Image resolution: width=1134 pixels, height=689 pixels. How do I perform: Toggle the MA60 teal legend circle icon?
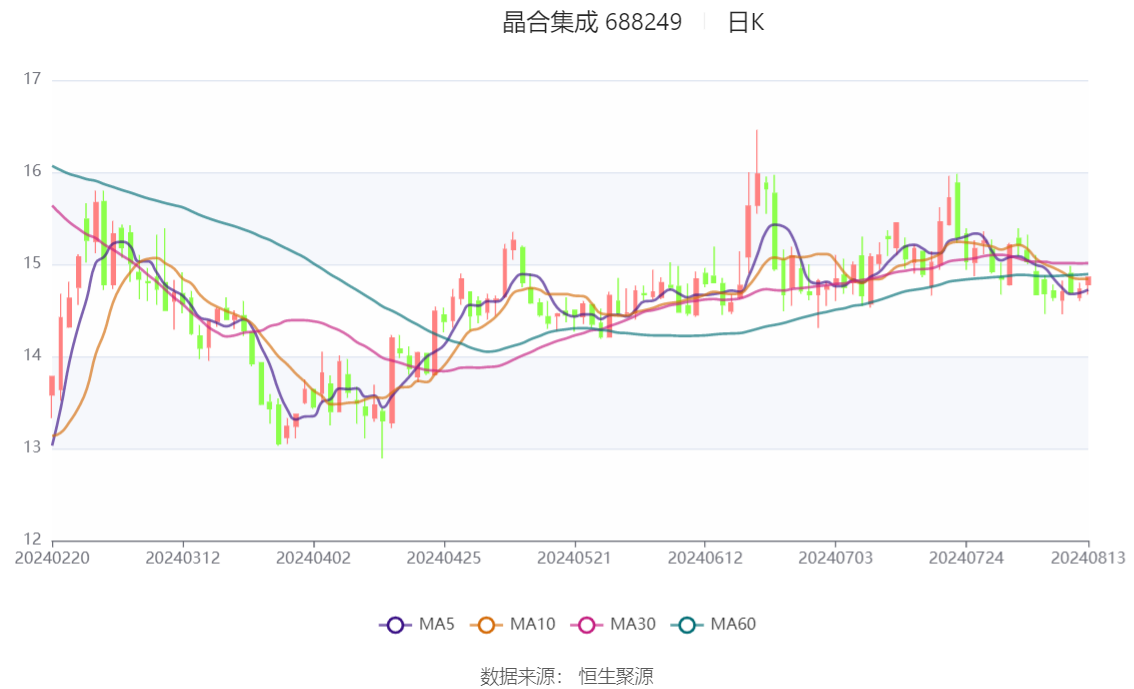click(687, 625)
